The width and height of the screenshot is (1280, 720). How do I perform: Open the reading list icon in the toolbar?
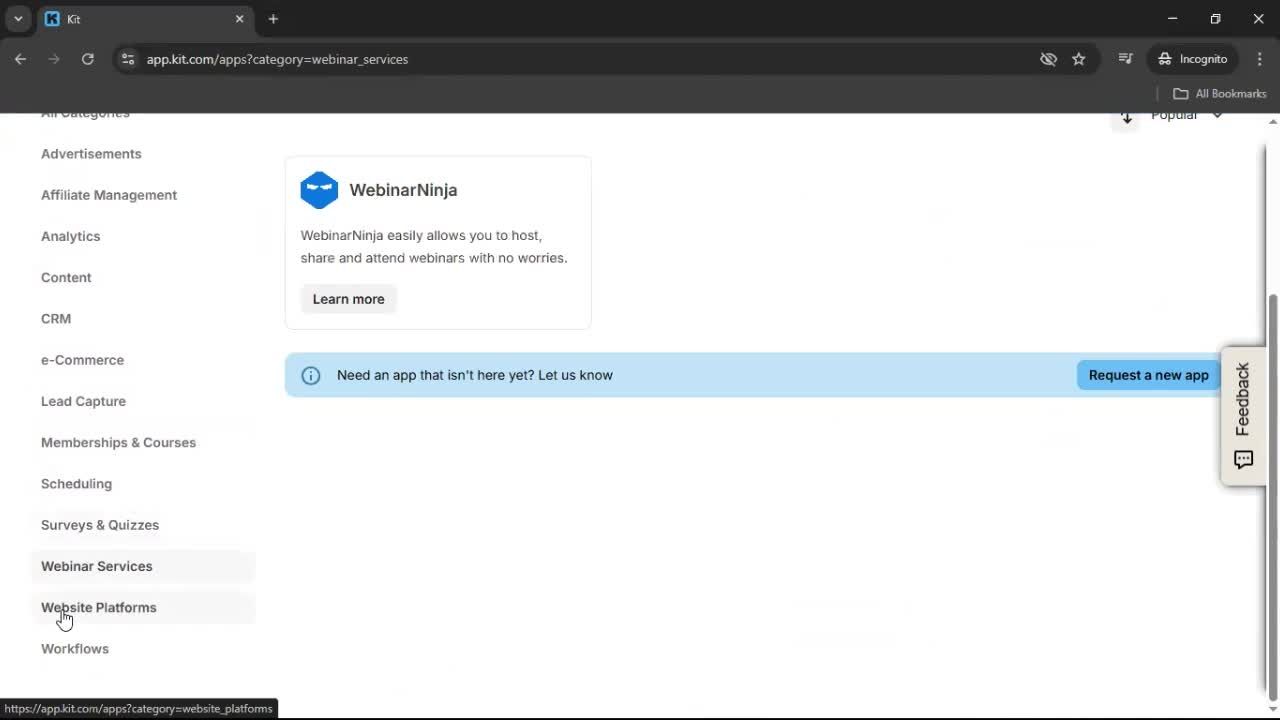coord(1125,59)
